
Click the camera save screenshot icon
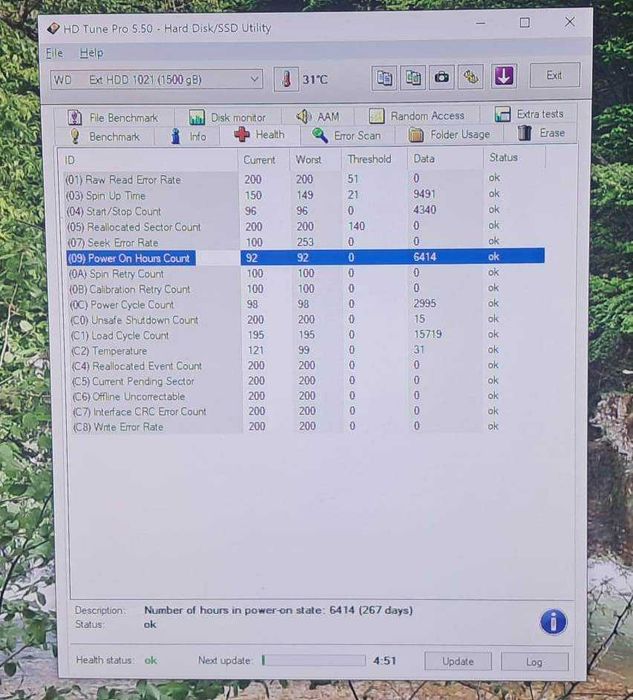[x=441, y=77]
